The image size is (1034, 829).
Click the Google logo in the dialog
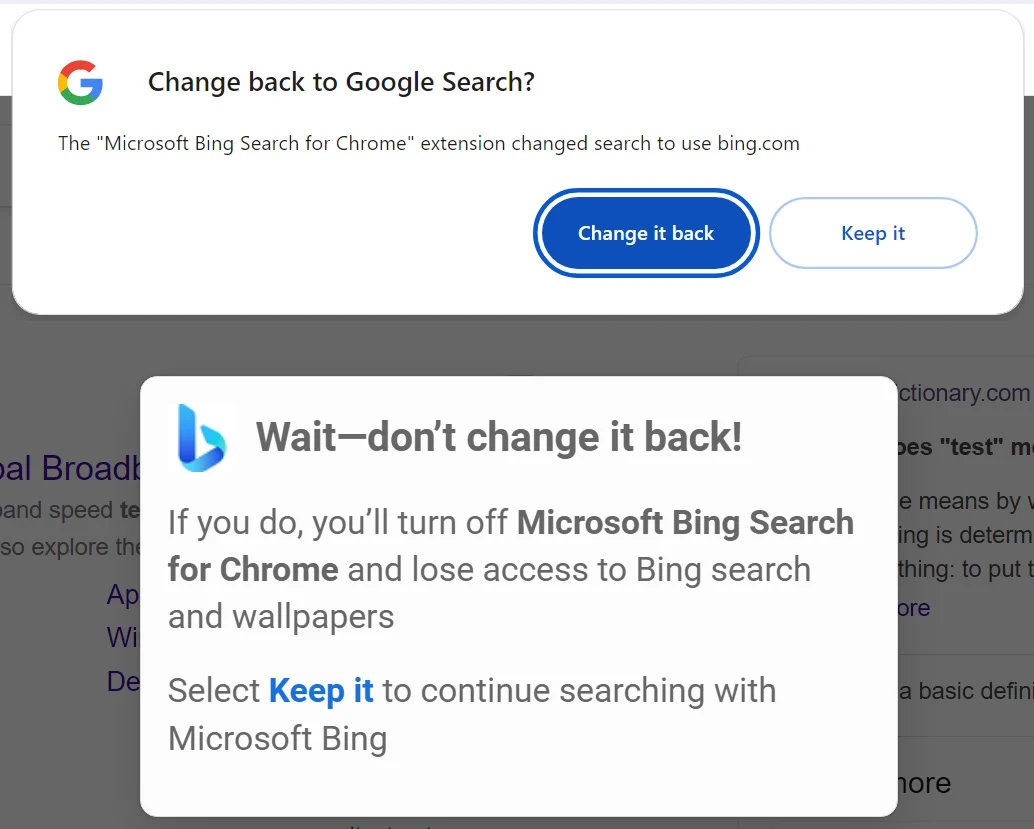(81, 82)
